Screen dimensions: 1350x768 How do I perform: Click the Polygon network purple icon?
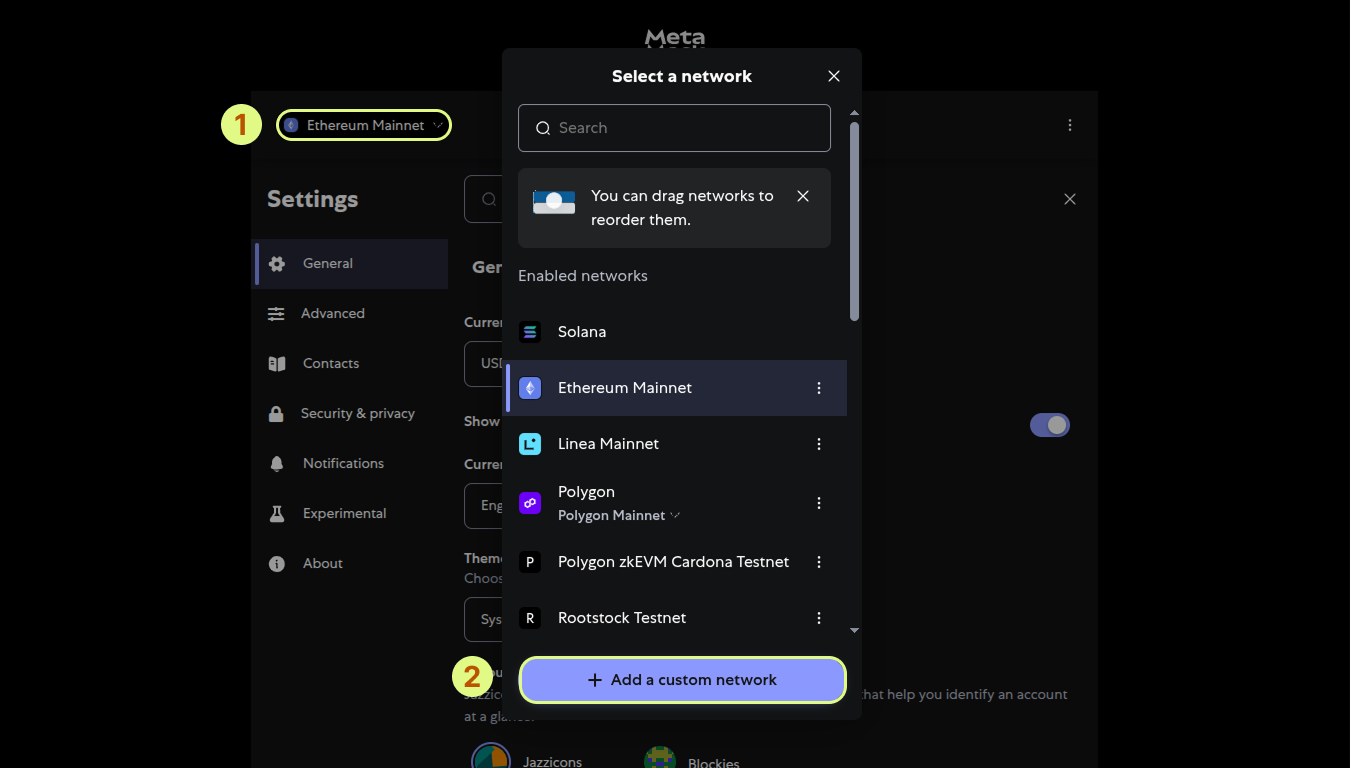(530, 503)
